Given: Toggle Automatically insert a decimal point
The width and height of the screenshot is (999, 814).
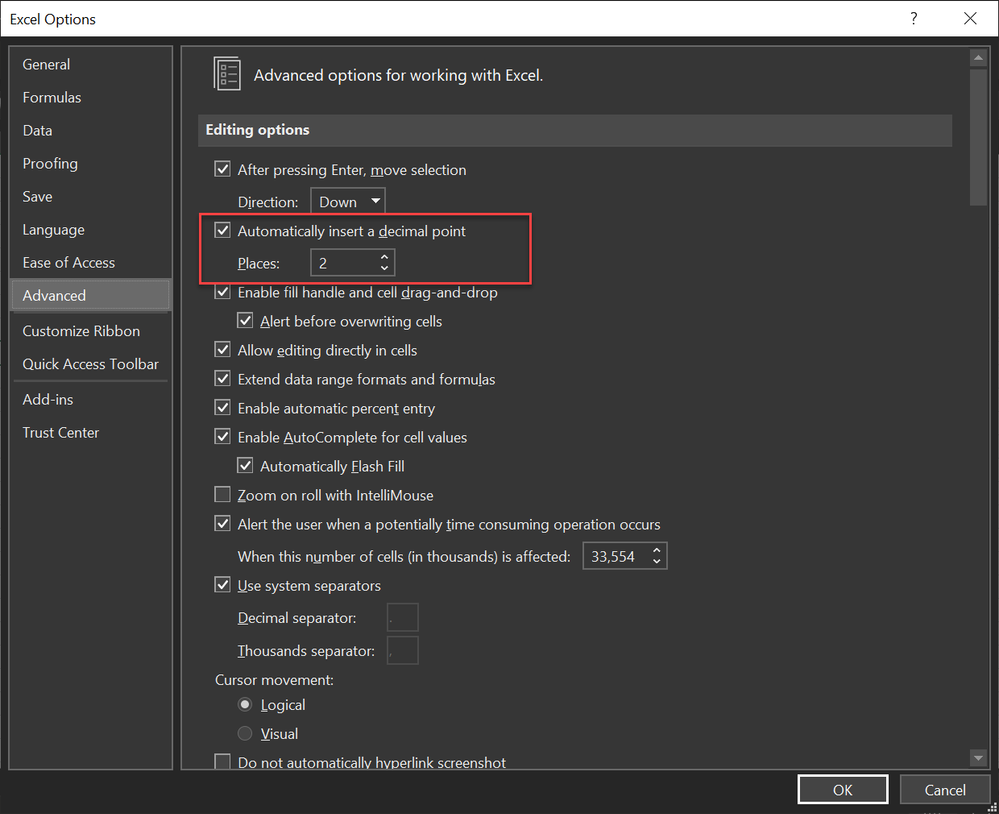Looking at the screenshot, I should [222, 231].
